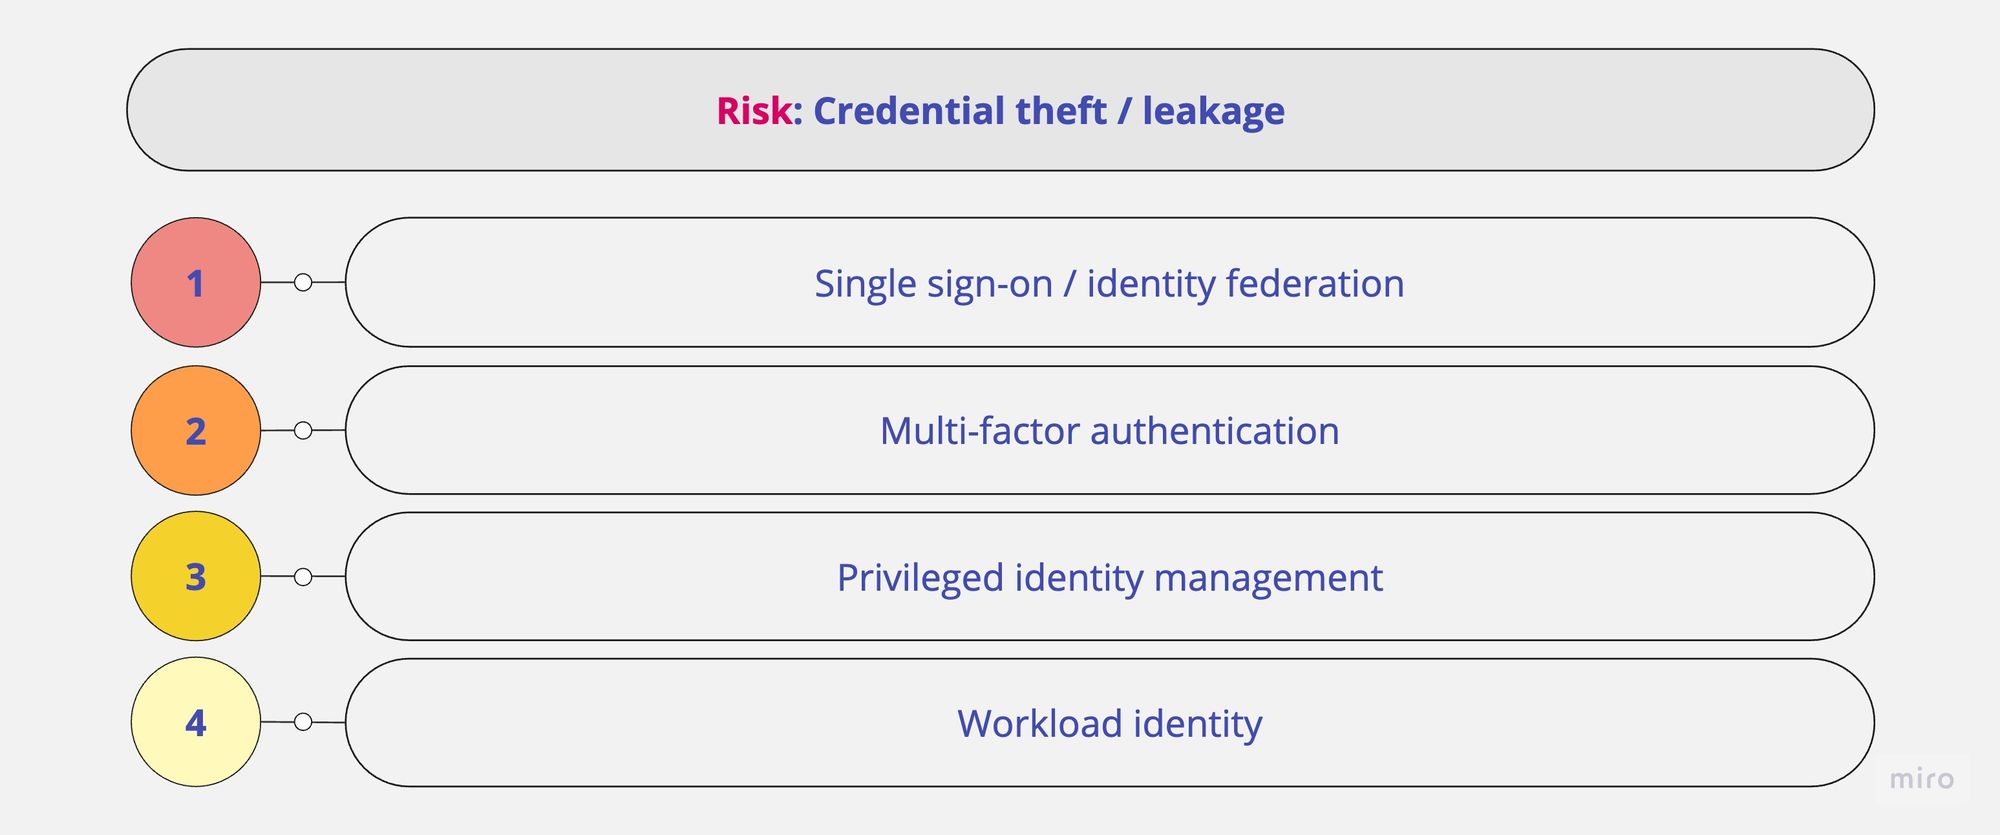Click empty gray area of the title banner
2000x835 pixels.
coord(400,110)
